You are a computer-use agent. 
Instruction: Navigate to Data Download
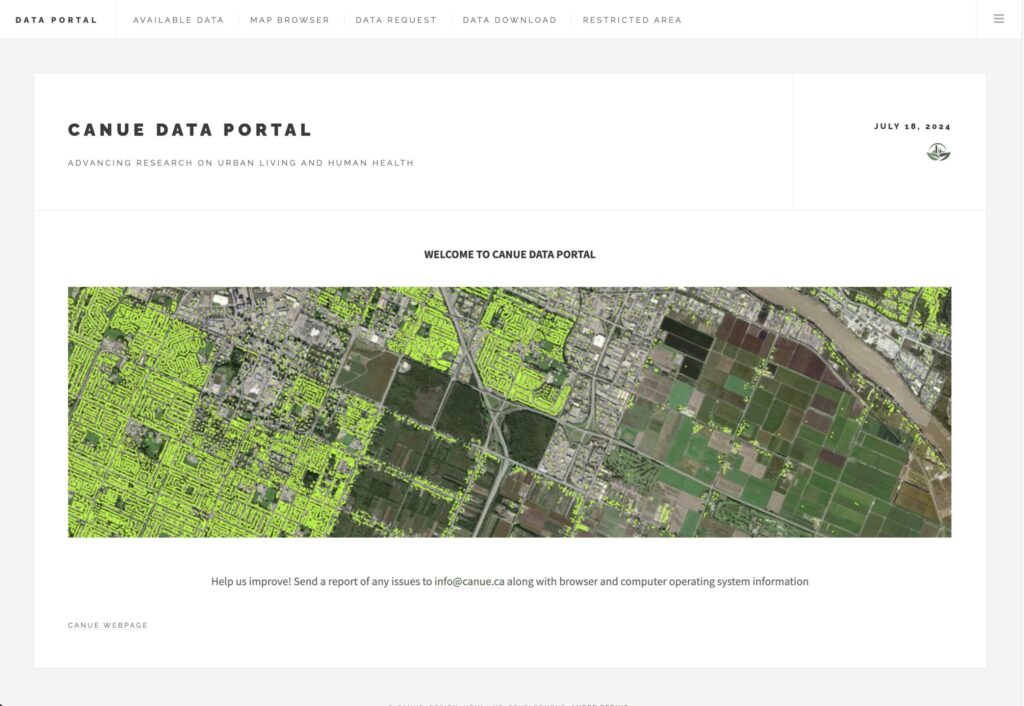[x=509, y=20]
